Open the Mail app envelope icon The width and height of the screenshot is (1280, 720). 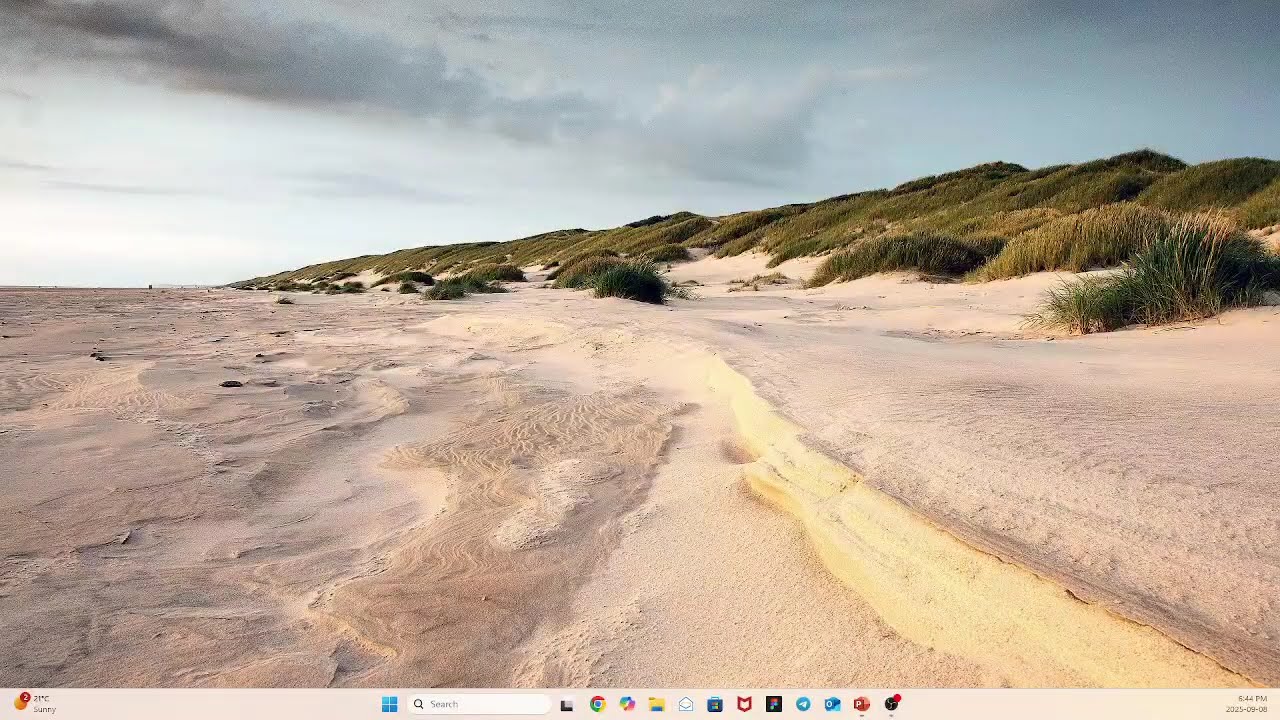coord(686,704)
